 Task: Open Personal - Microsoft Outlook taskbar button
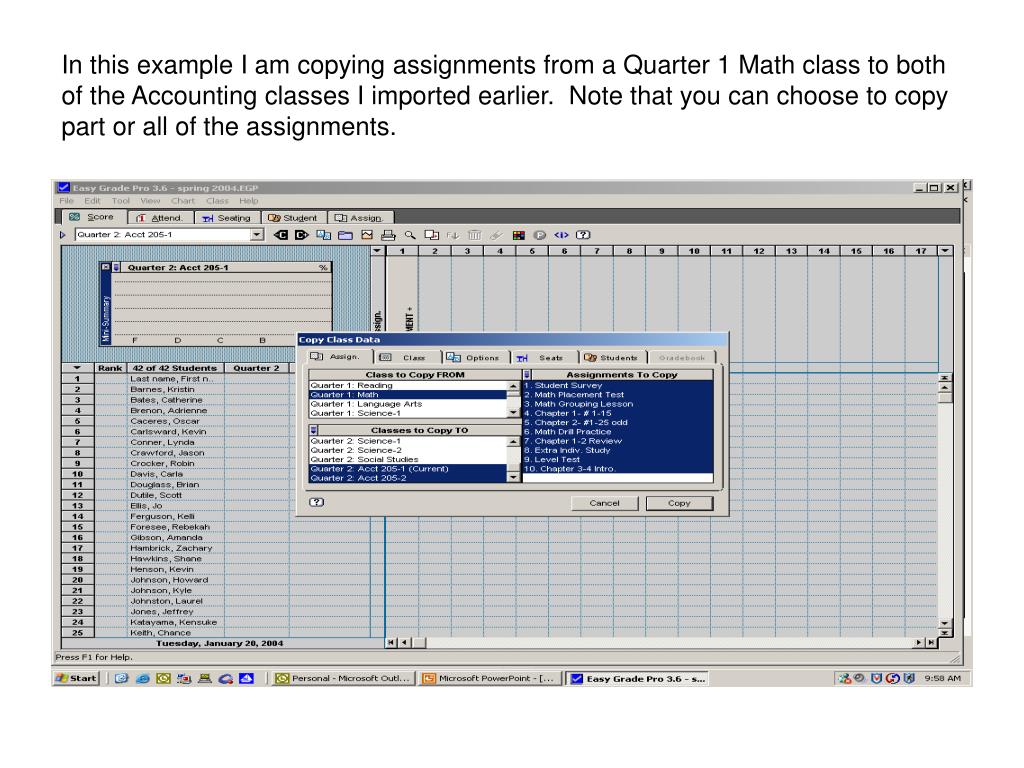click(x=344, y=679)
